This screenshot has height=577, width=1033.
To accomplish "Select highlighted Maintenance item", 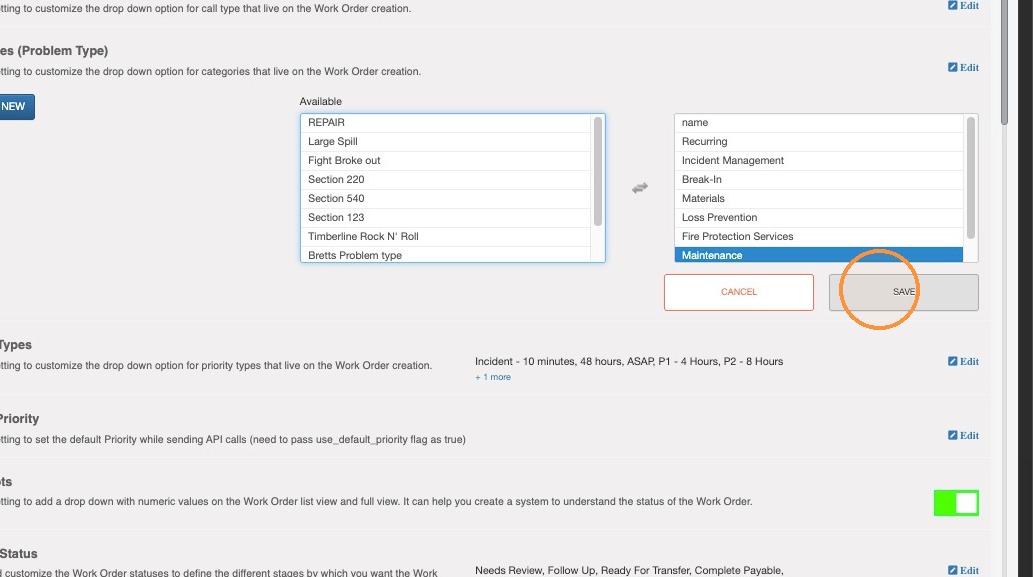I will (x=818, y=255).
